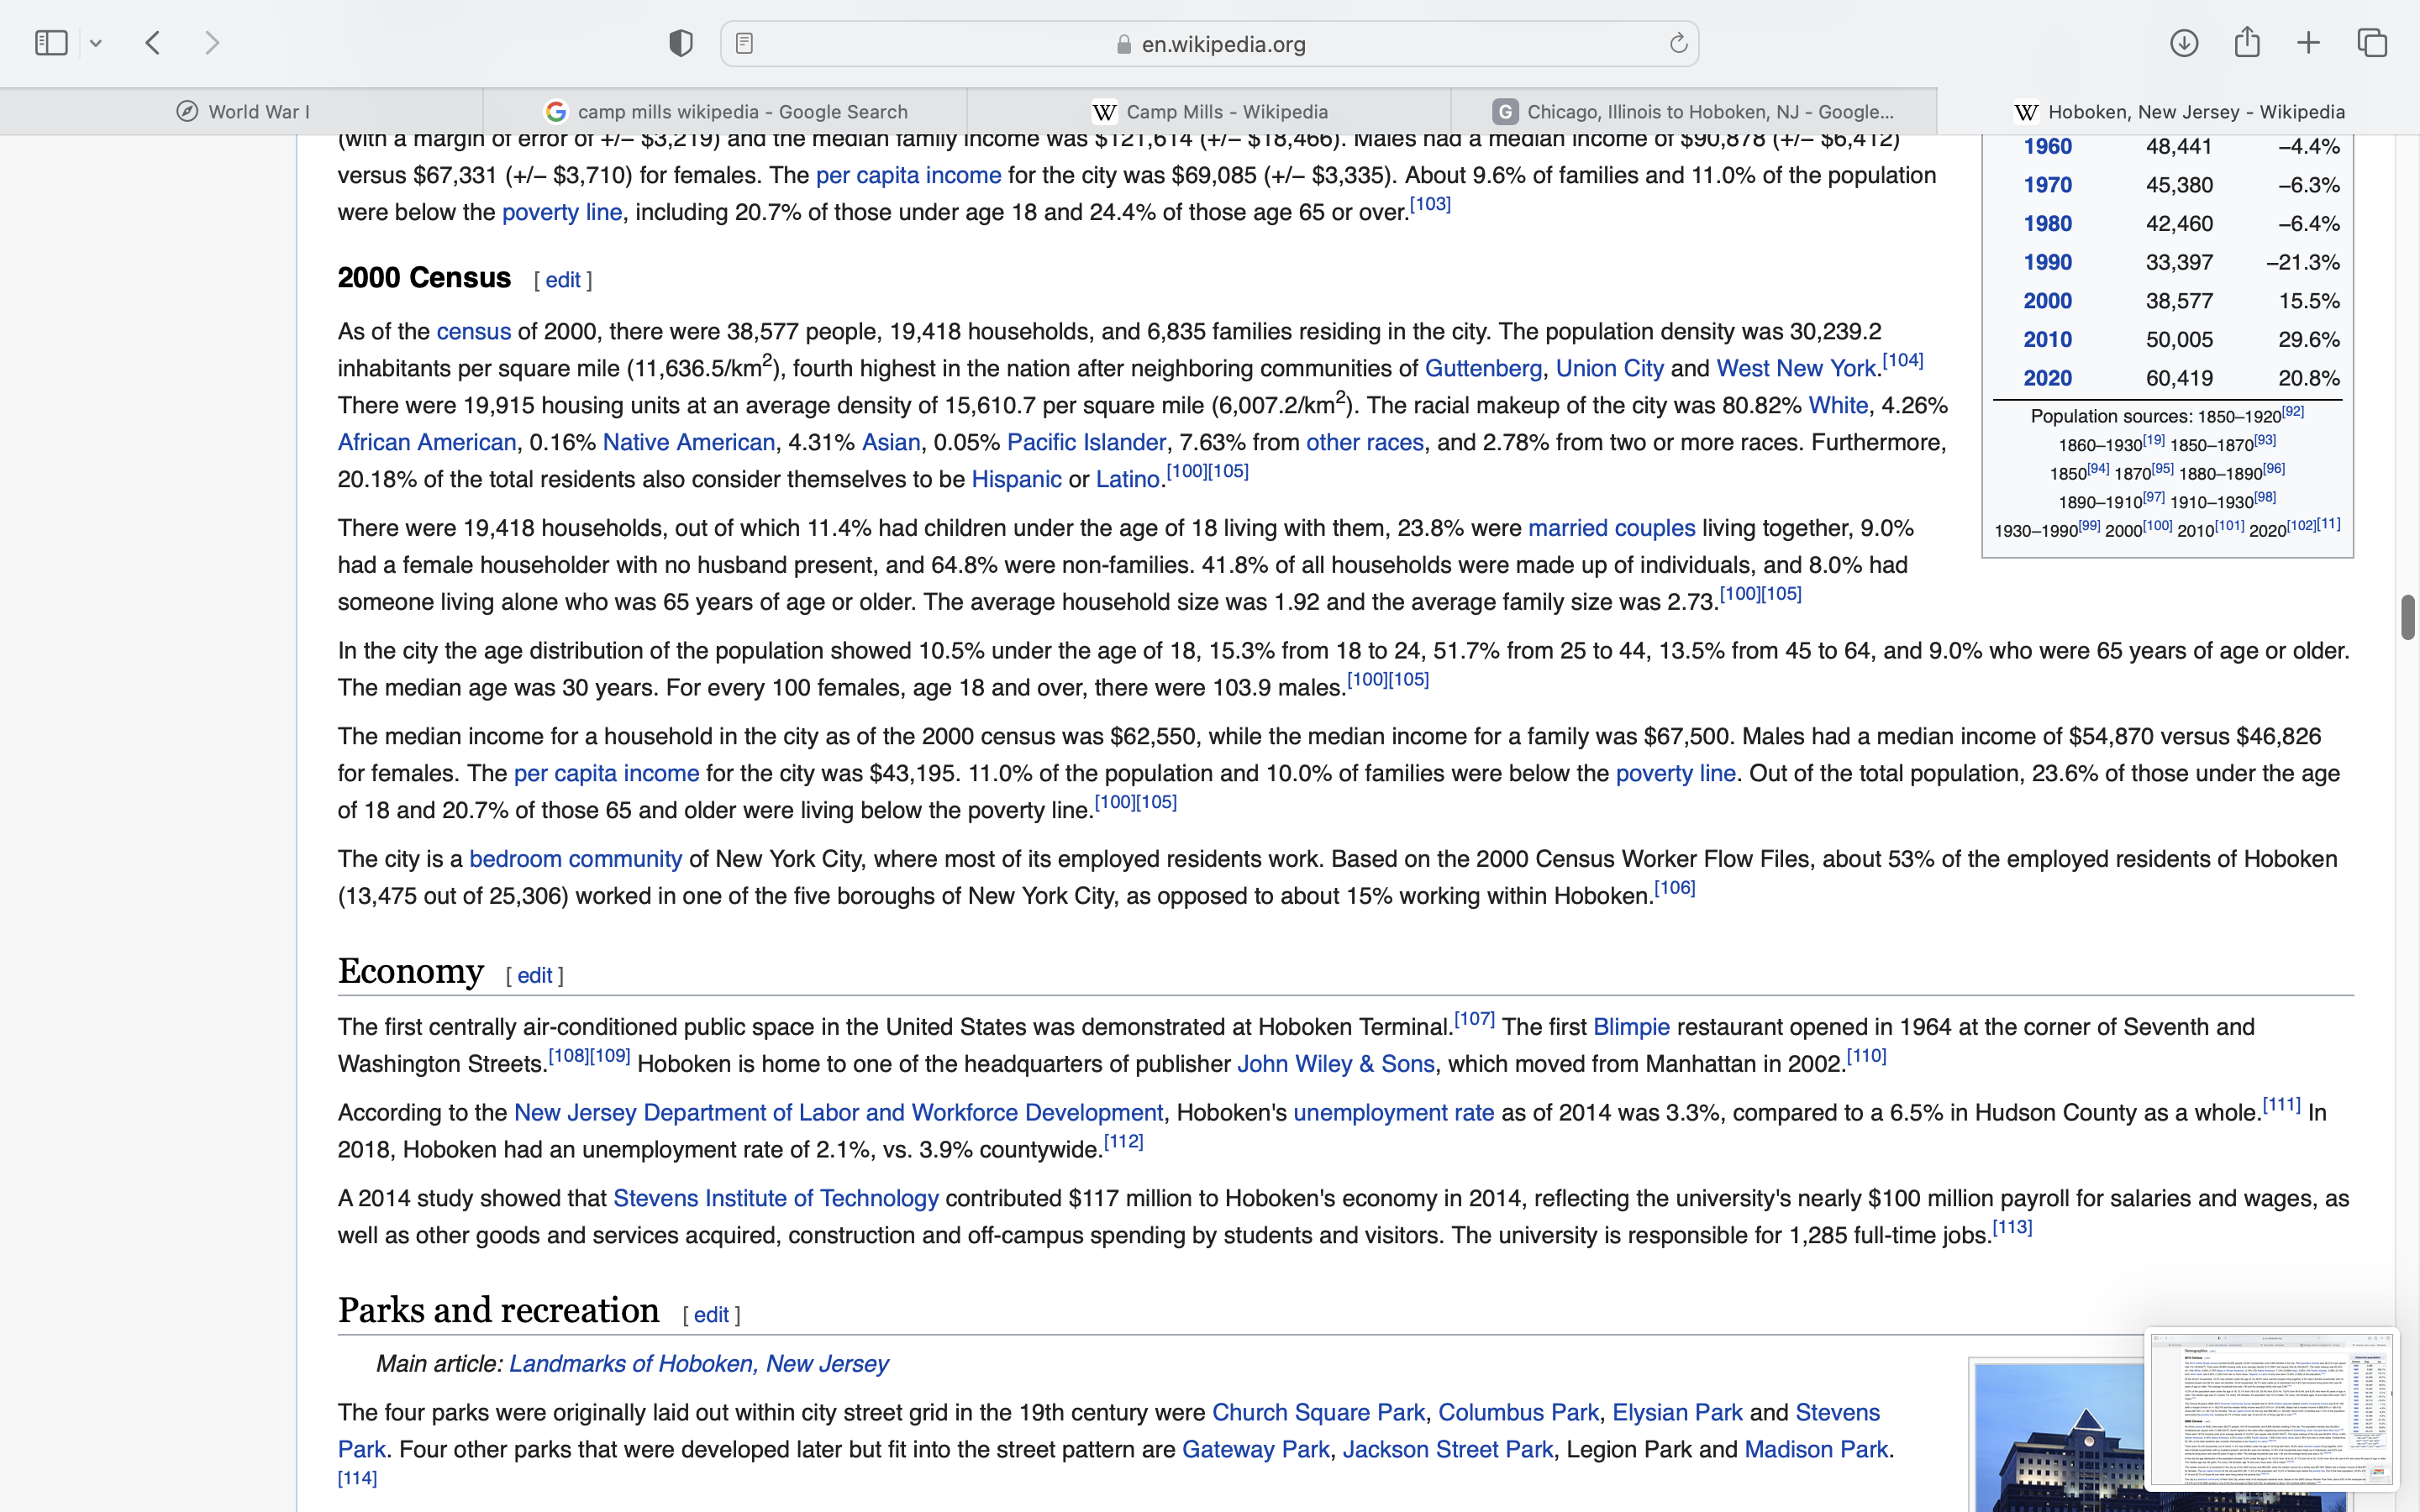Click the forward navigation arrow
The width and height of the screenshot is (2420, 1512).
pos(212,43)
